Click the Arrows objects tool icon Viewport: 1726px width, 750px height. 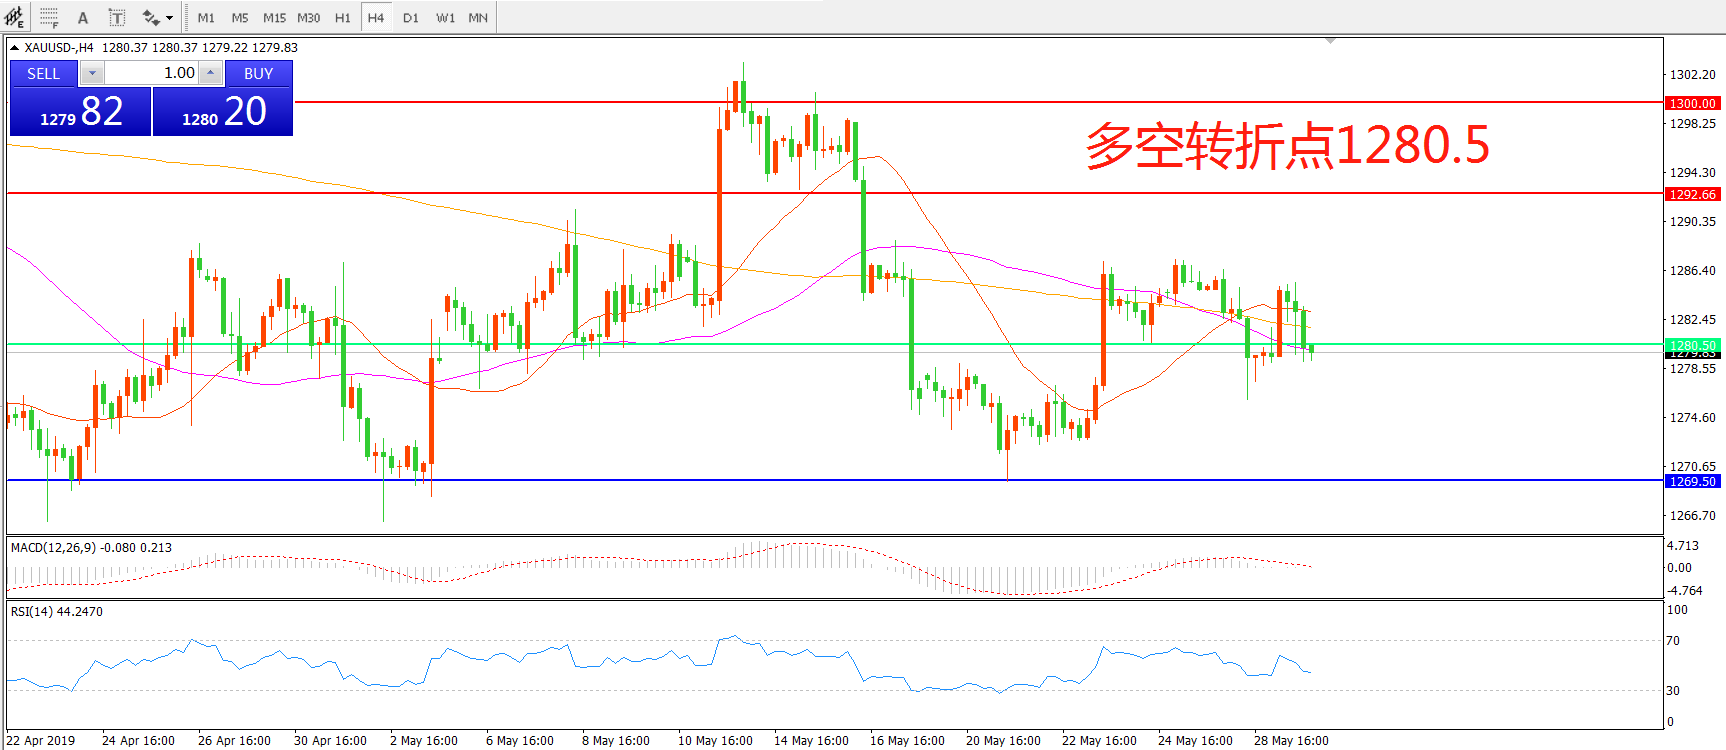click(151, 17)
